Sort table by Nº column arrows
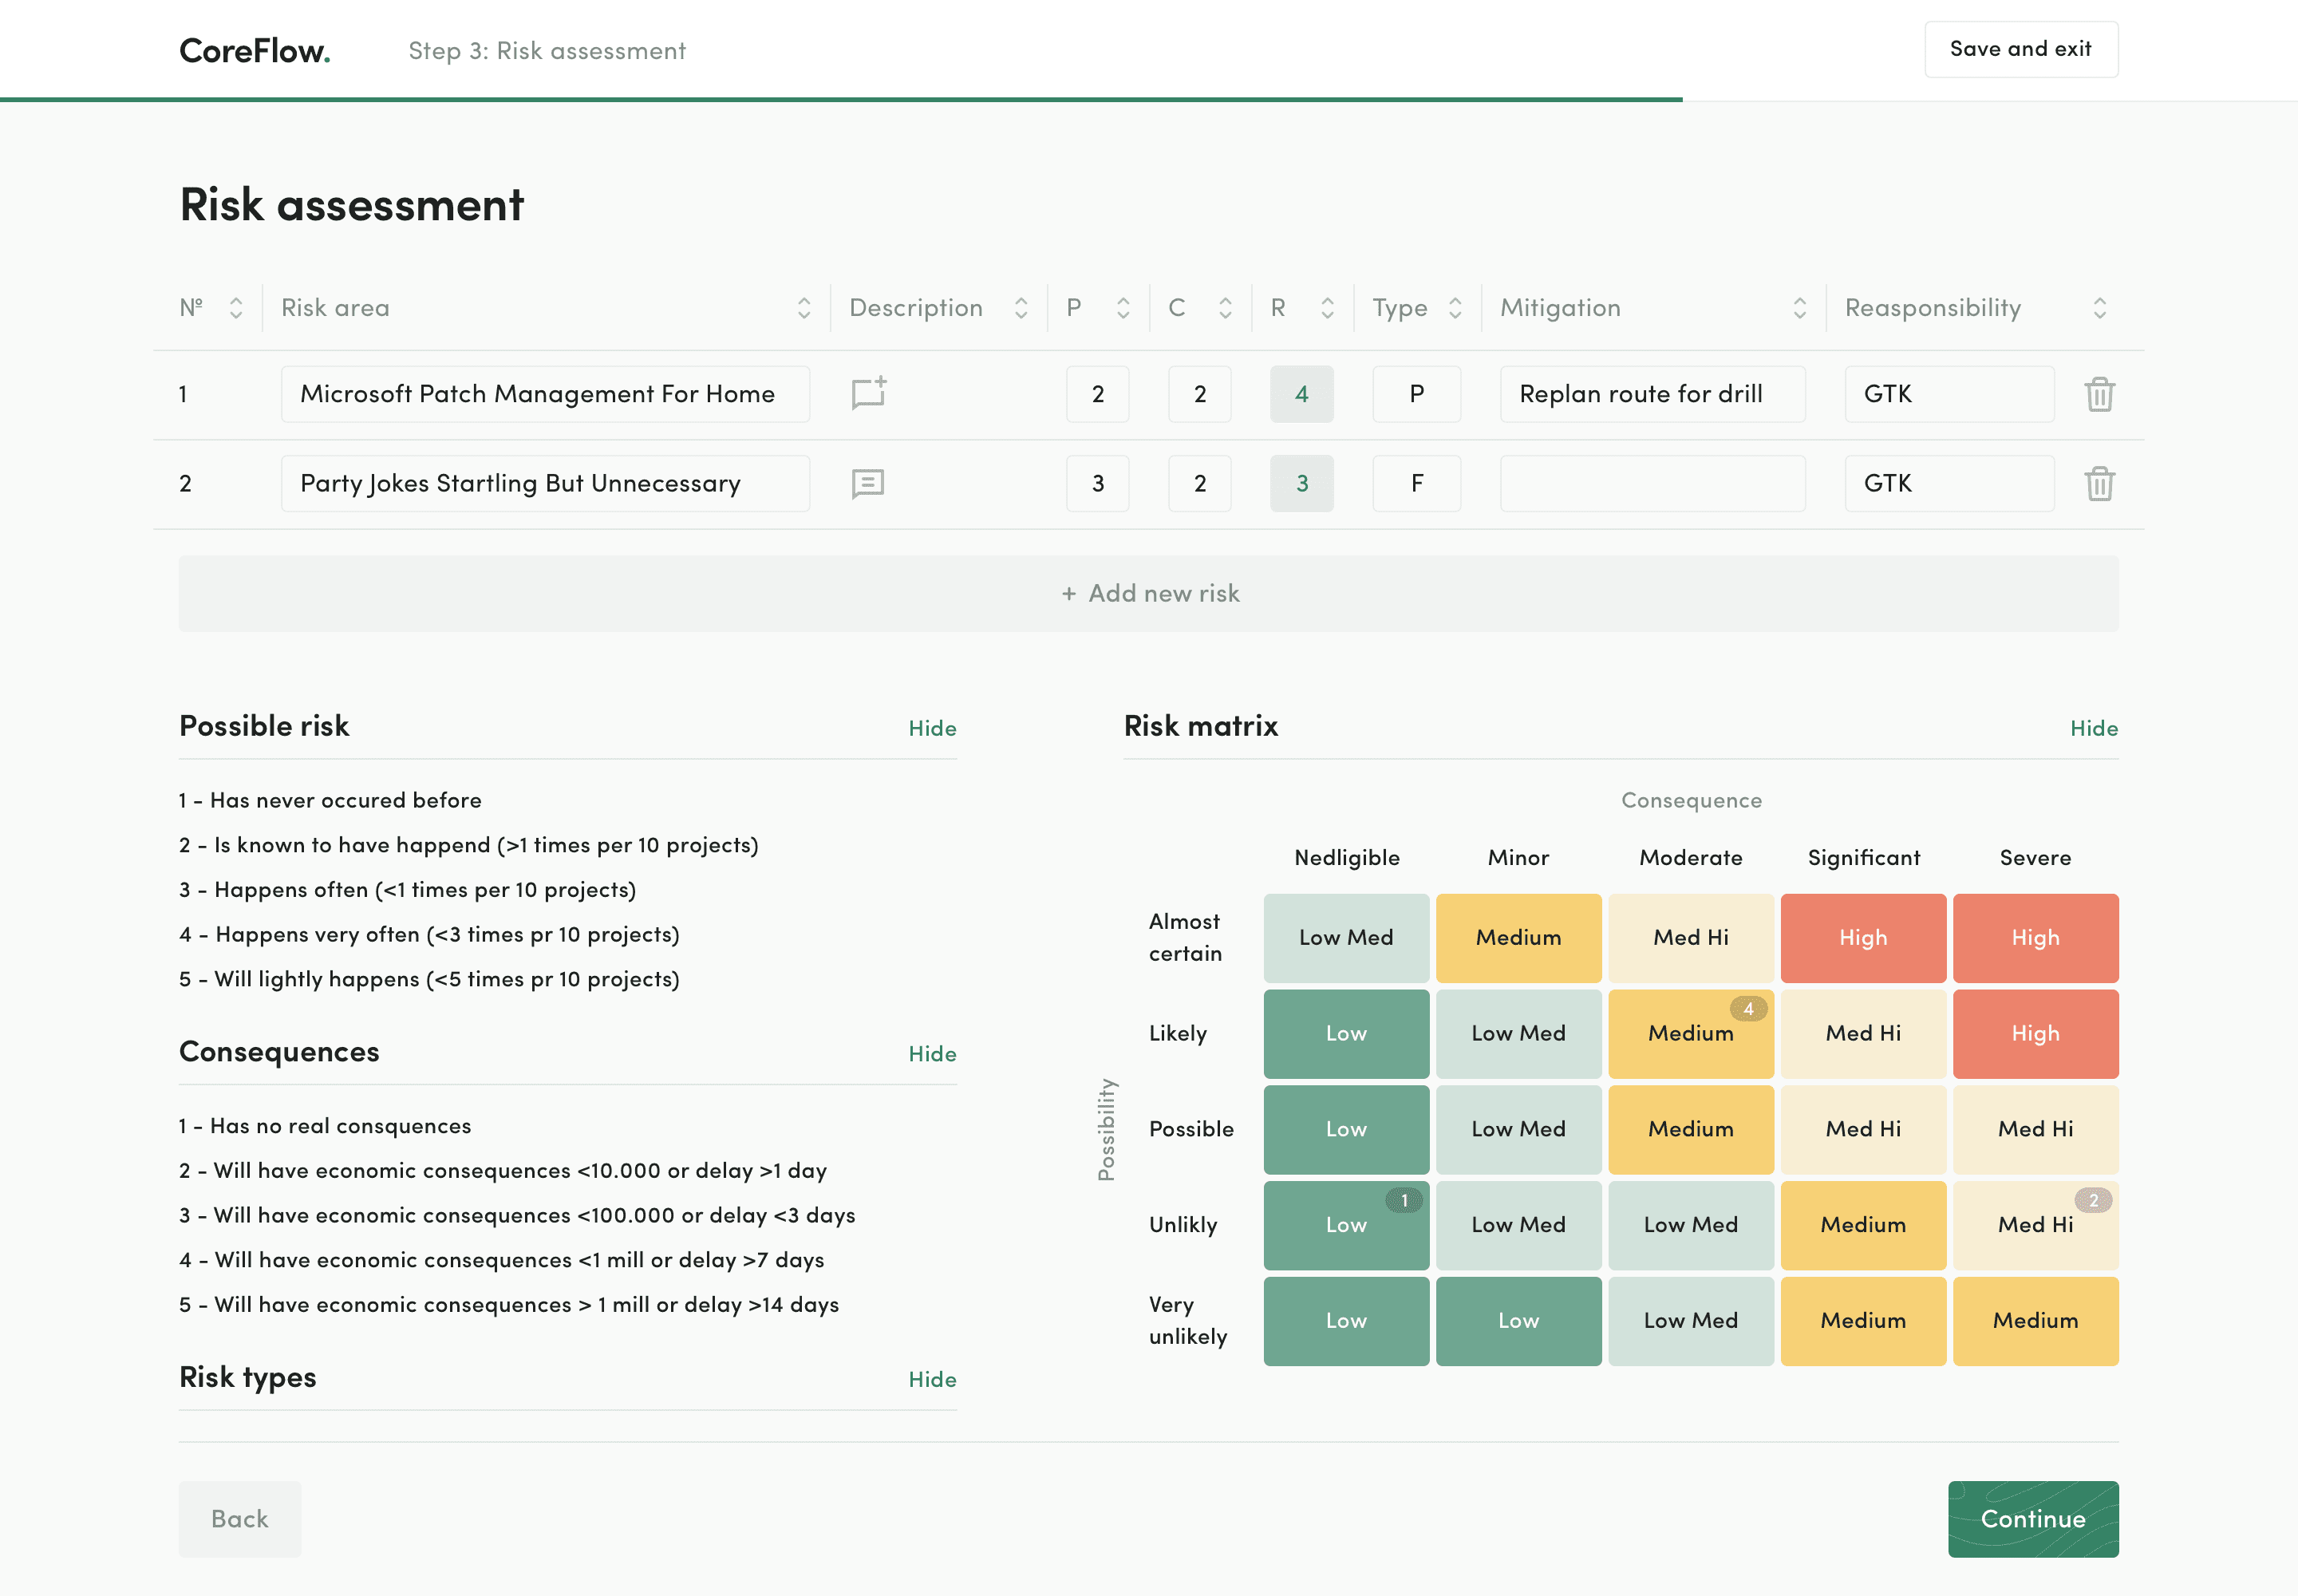This screenshot has width=2298, height=1596. pos(236,308)
